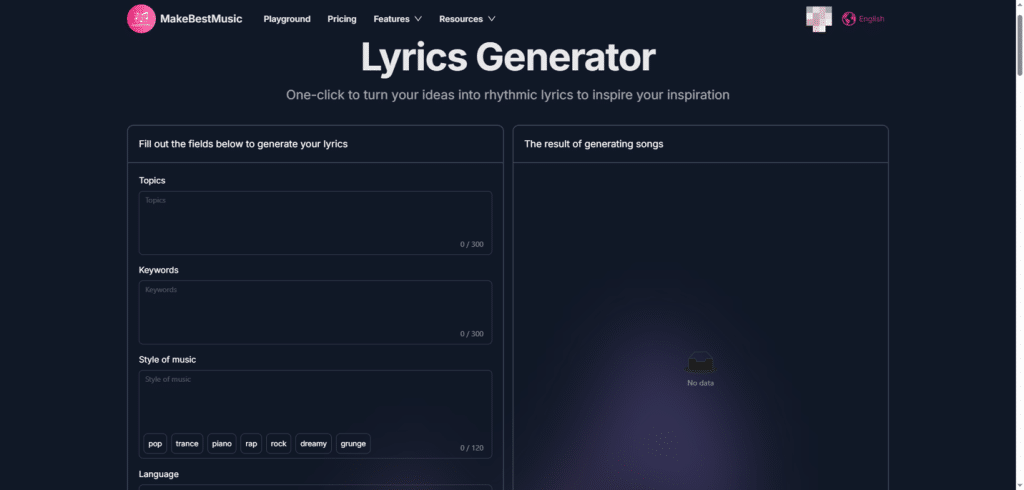Change language from English

[x=871, y=19]
